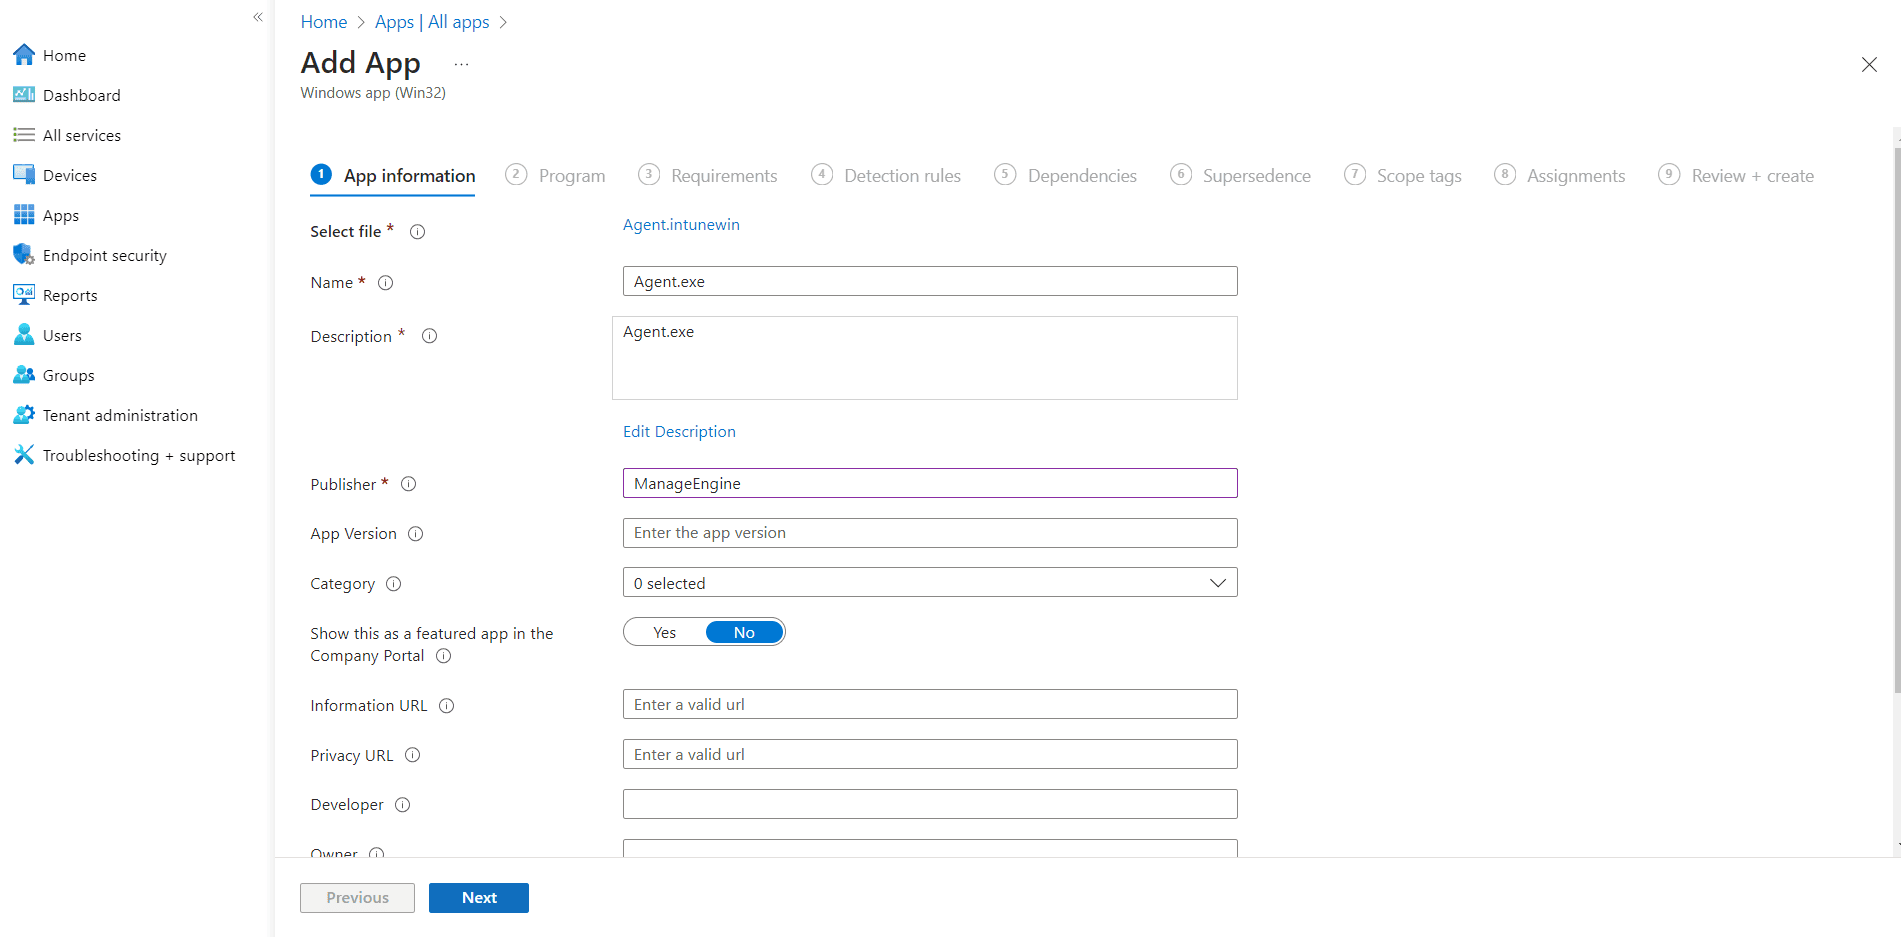Set featured app toggle to Yes
The width and height of the screenshot is (1901, 937).
(x=665, y=632)
